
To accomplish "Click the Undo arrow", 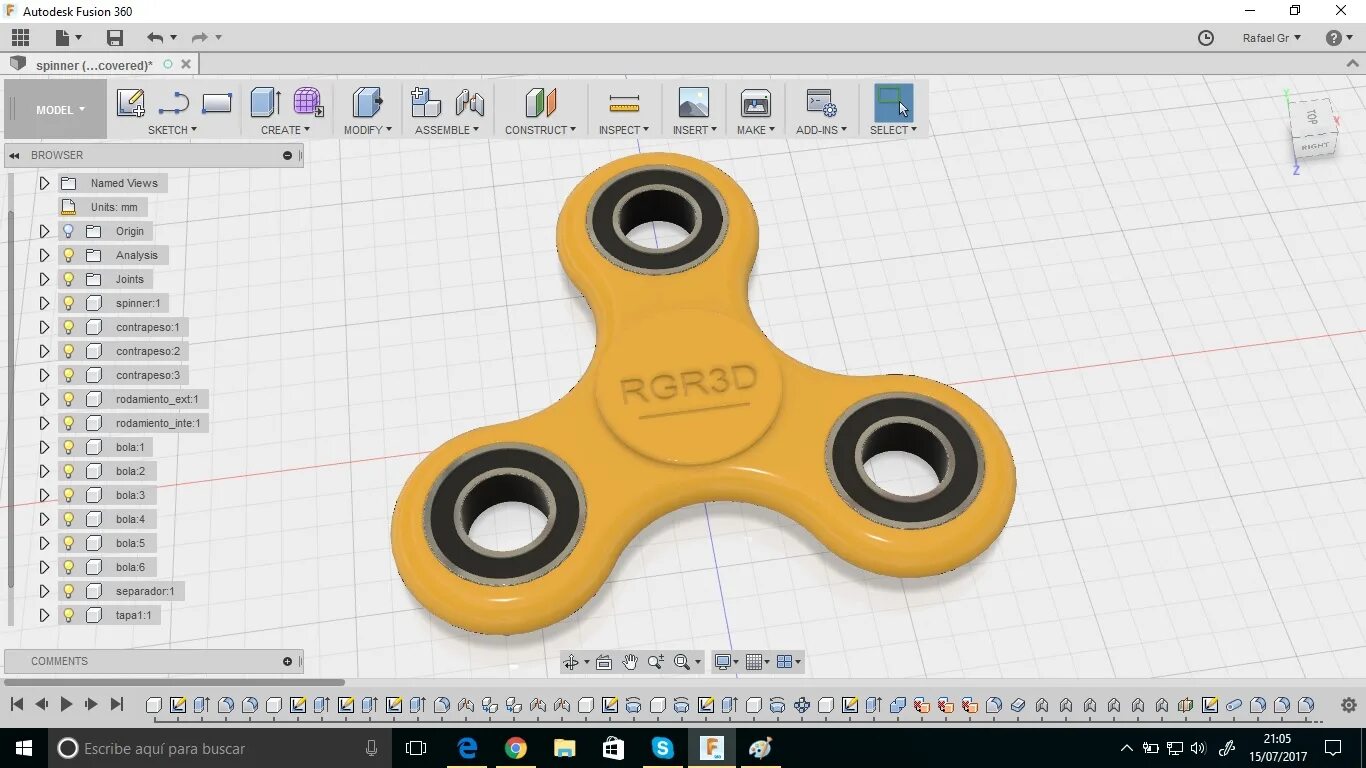I will point(155,38).
